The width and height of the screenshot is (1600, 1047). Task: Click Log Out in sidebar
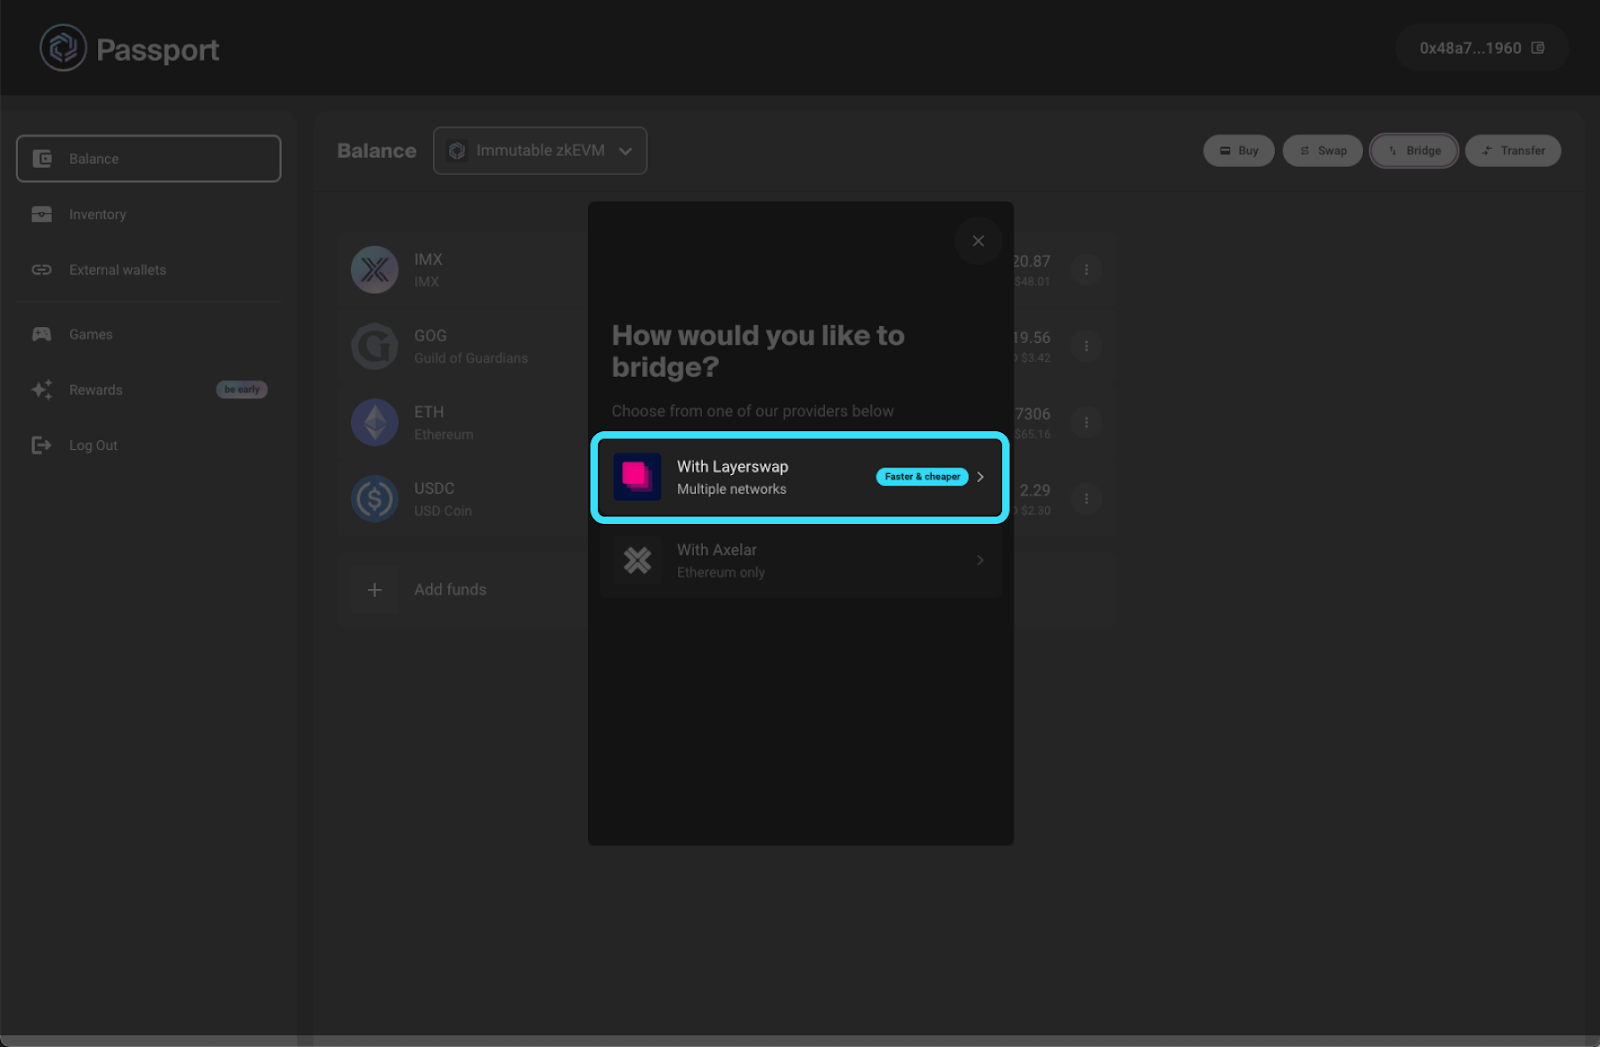(x=148, y=445)
